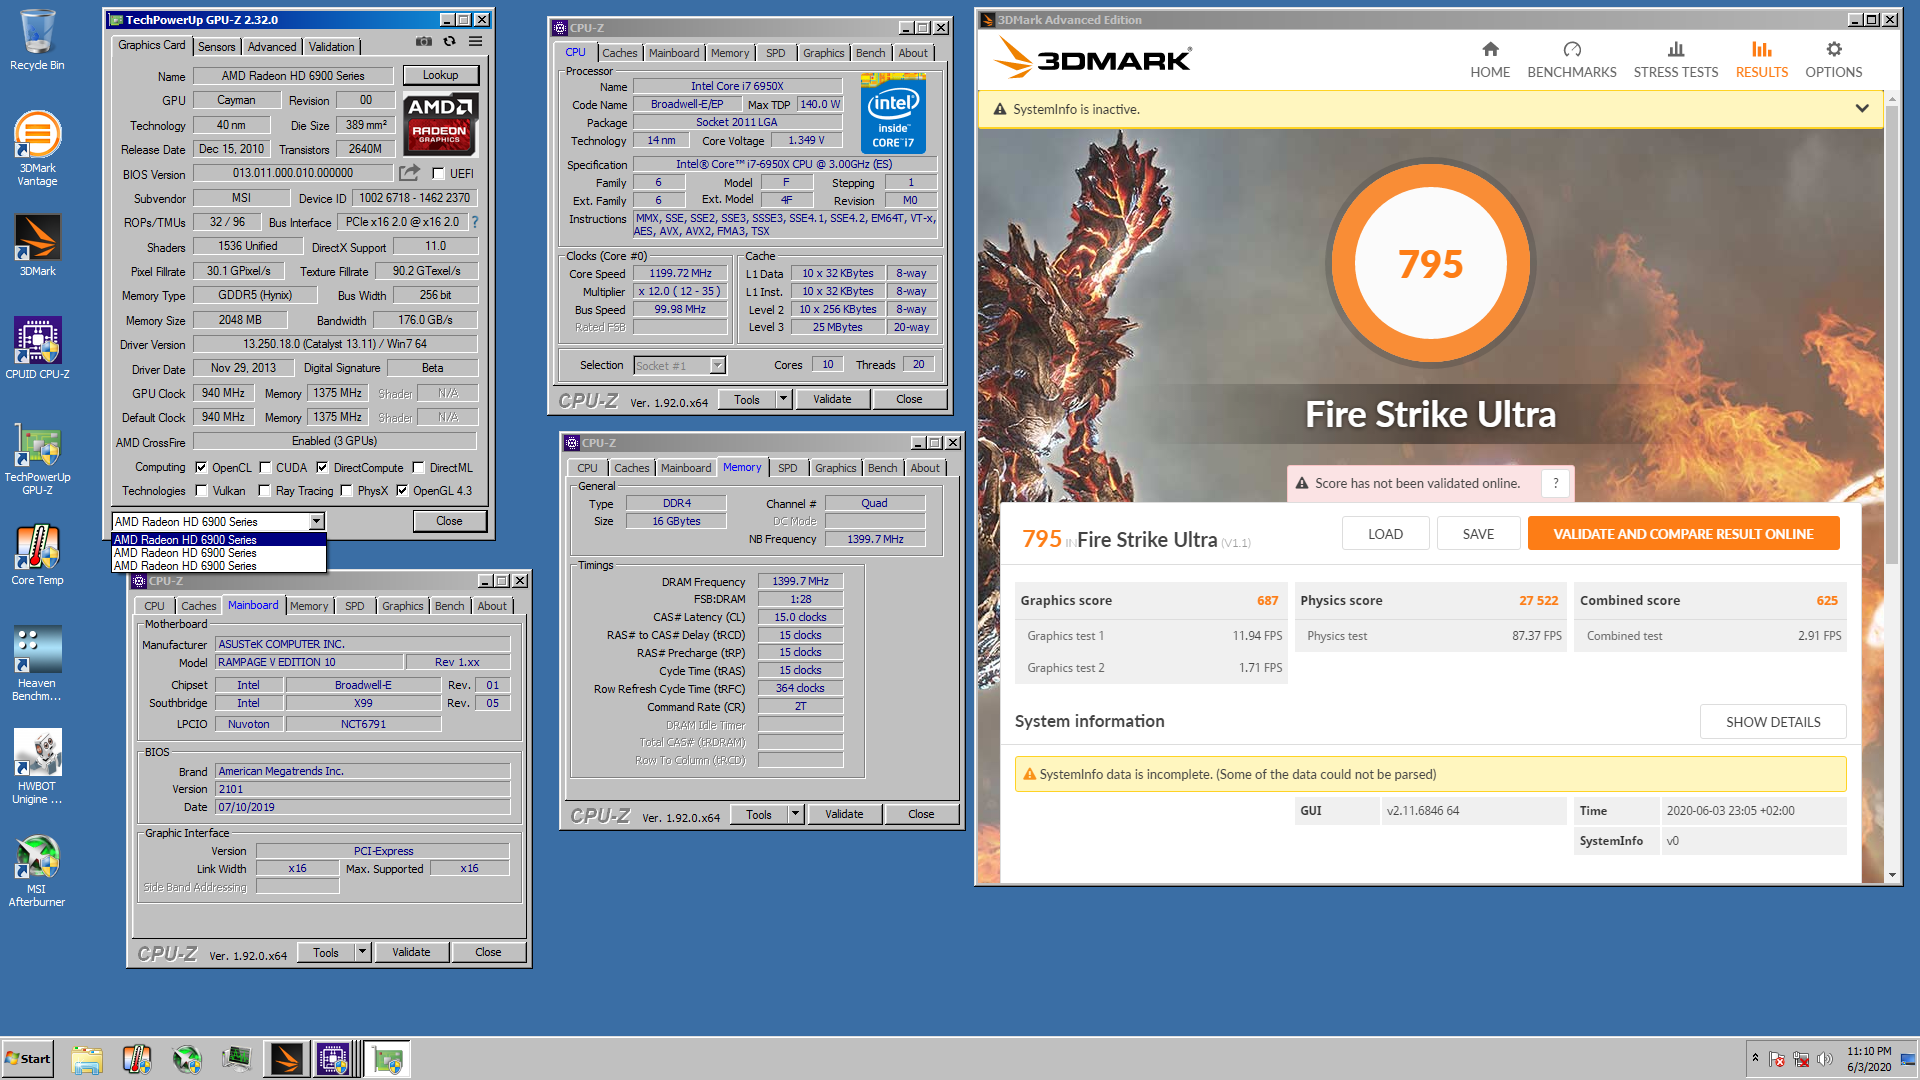Toggle OpenCL checkbox
Viewport: 1920px width, 1080px height.
pos(201,467)
